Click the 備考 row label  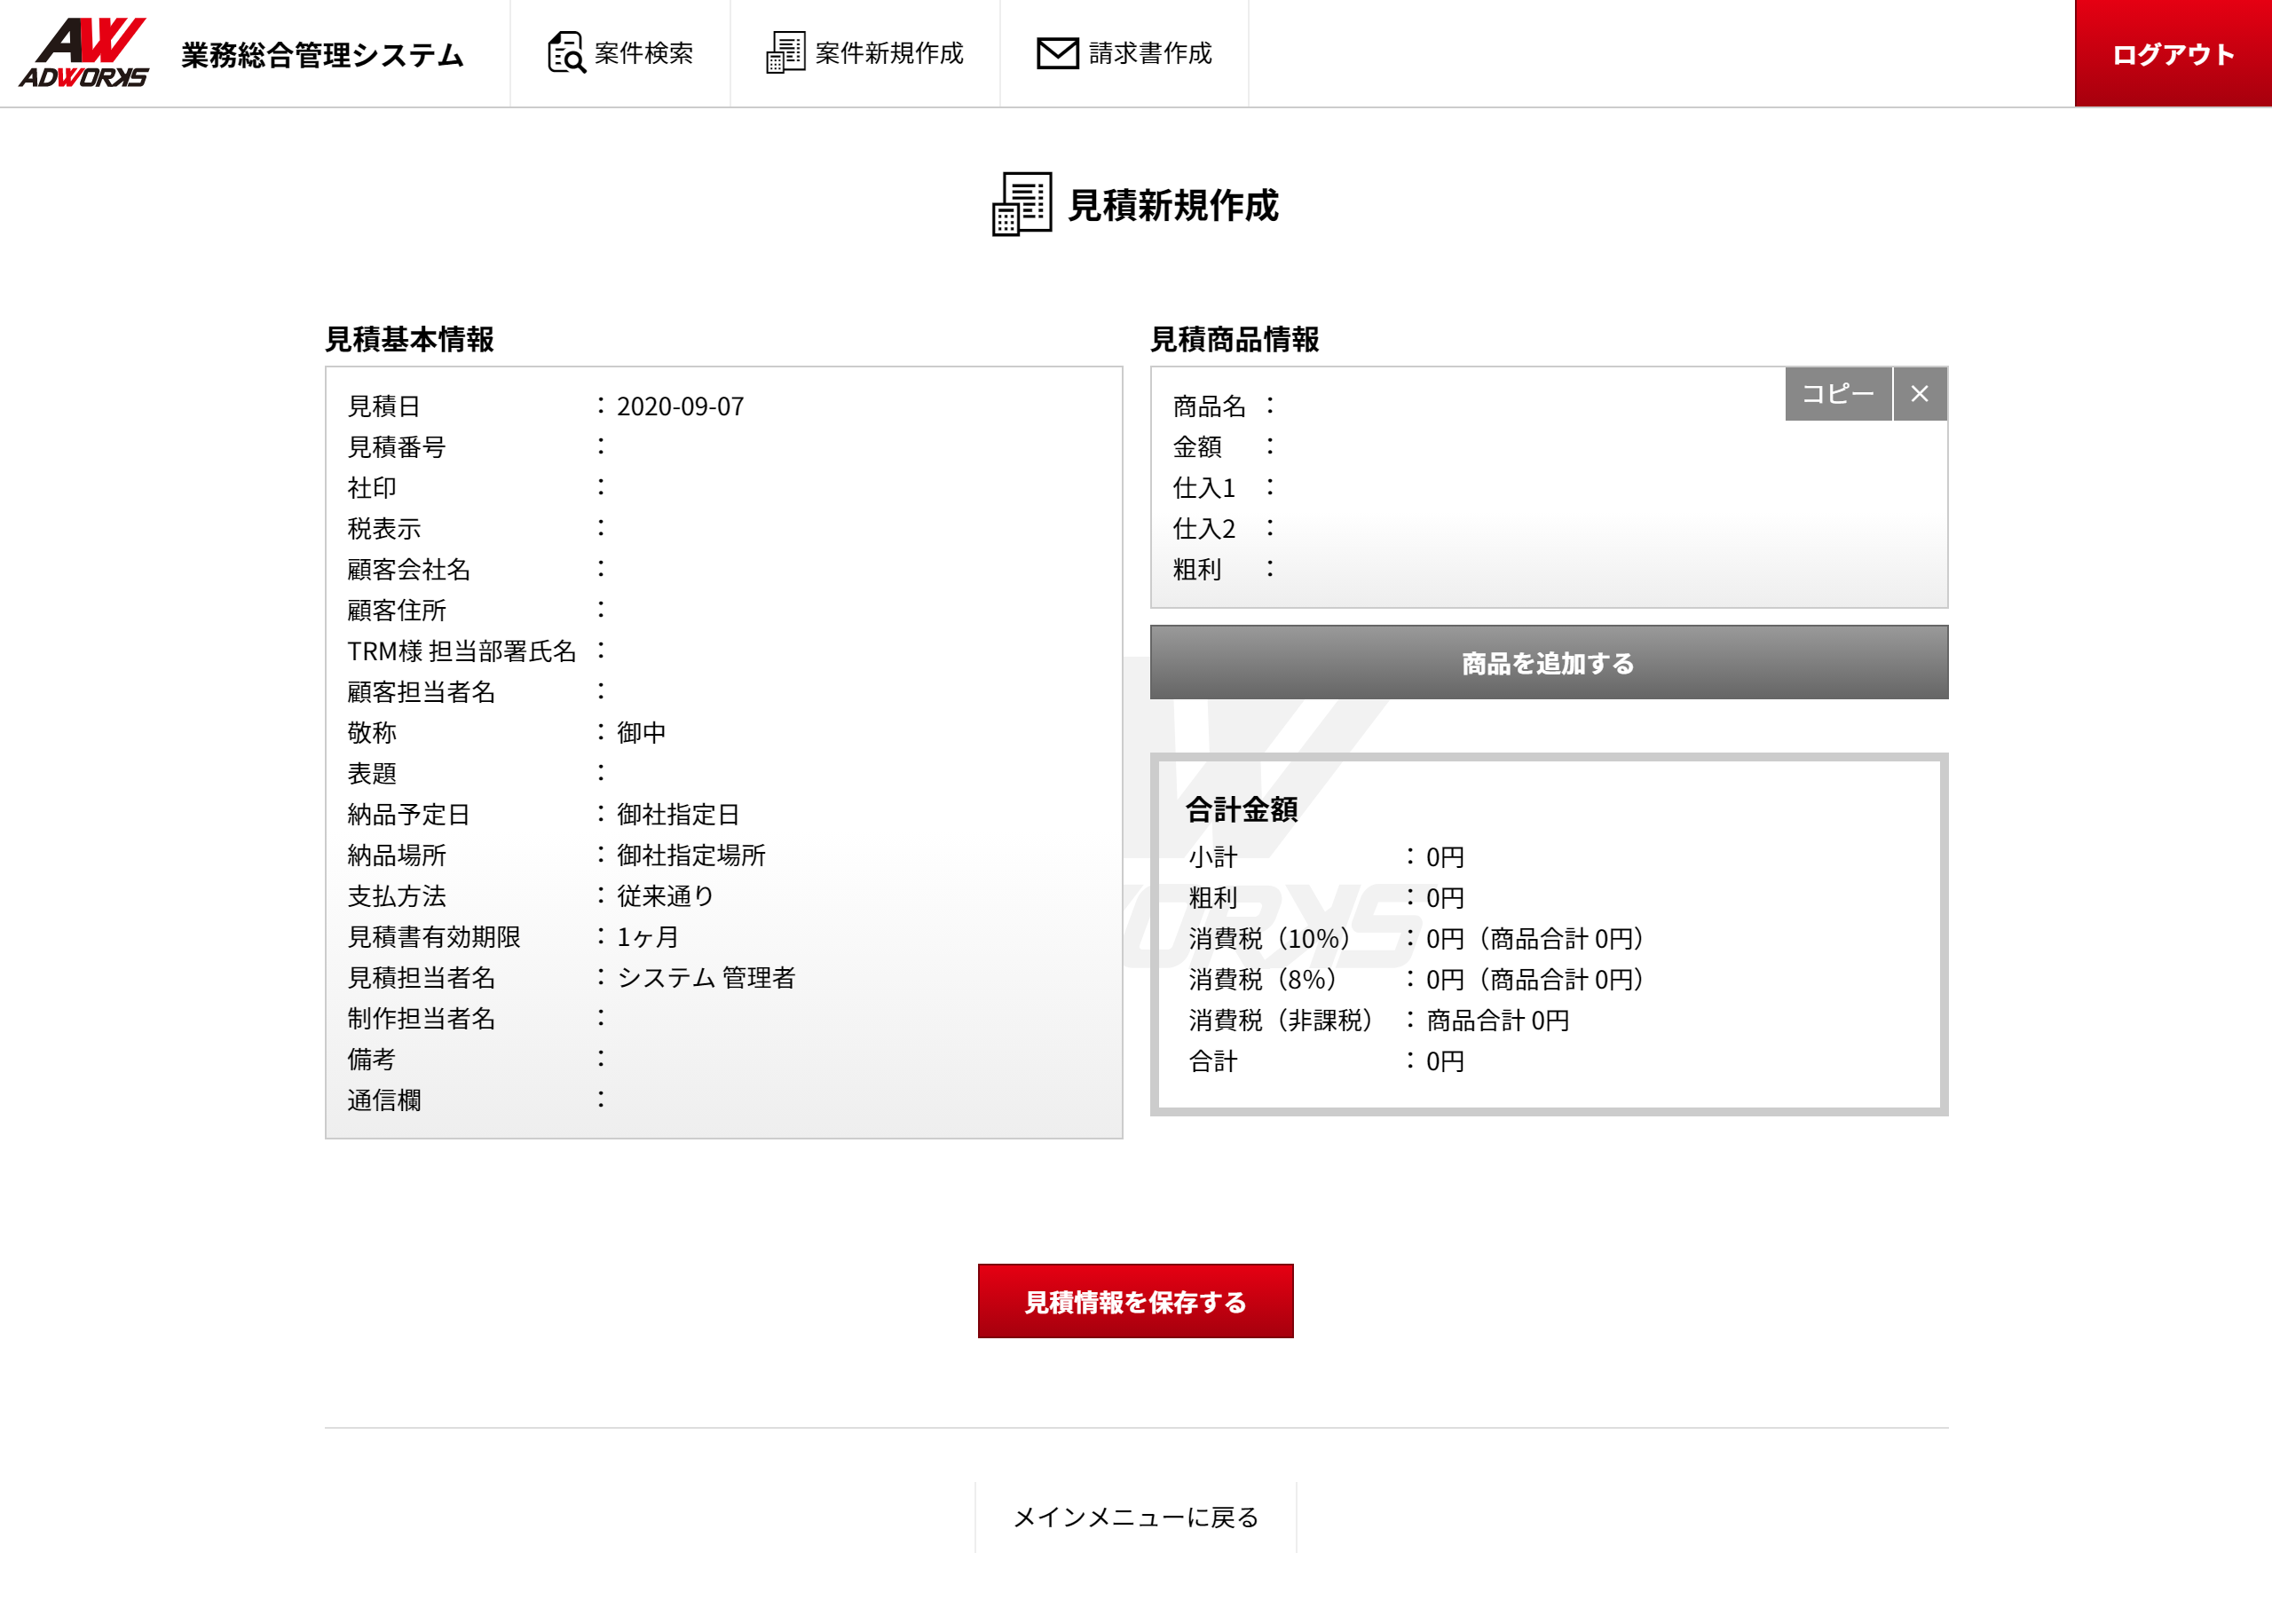[x=372, y=1059]
